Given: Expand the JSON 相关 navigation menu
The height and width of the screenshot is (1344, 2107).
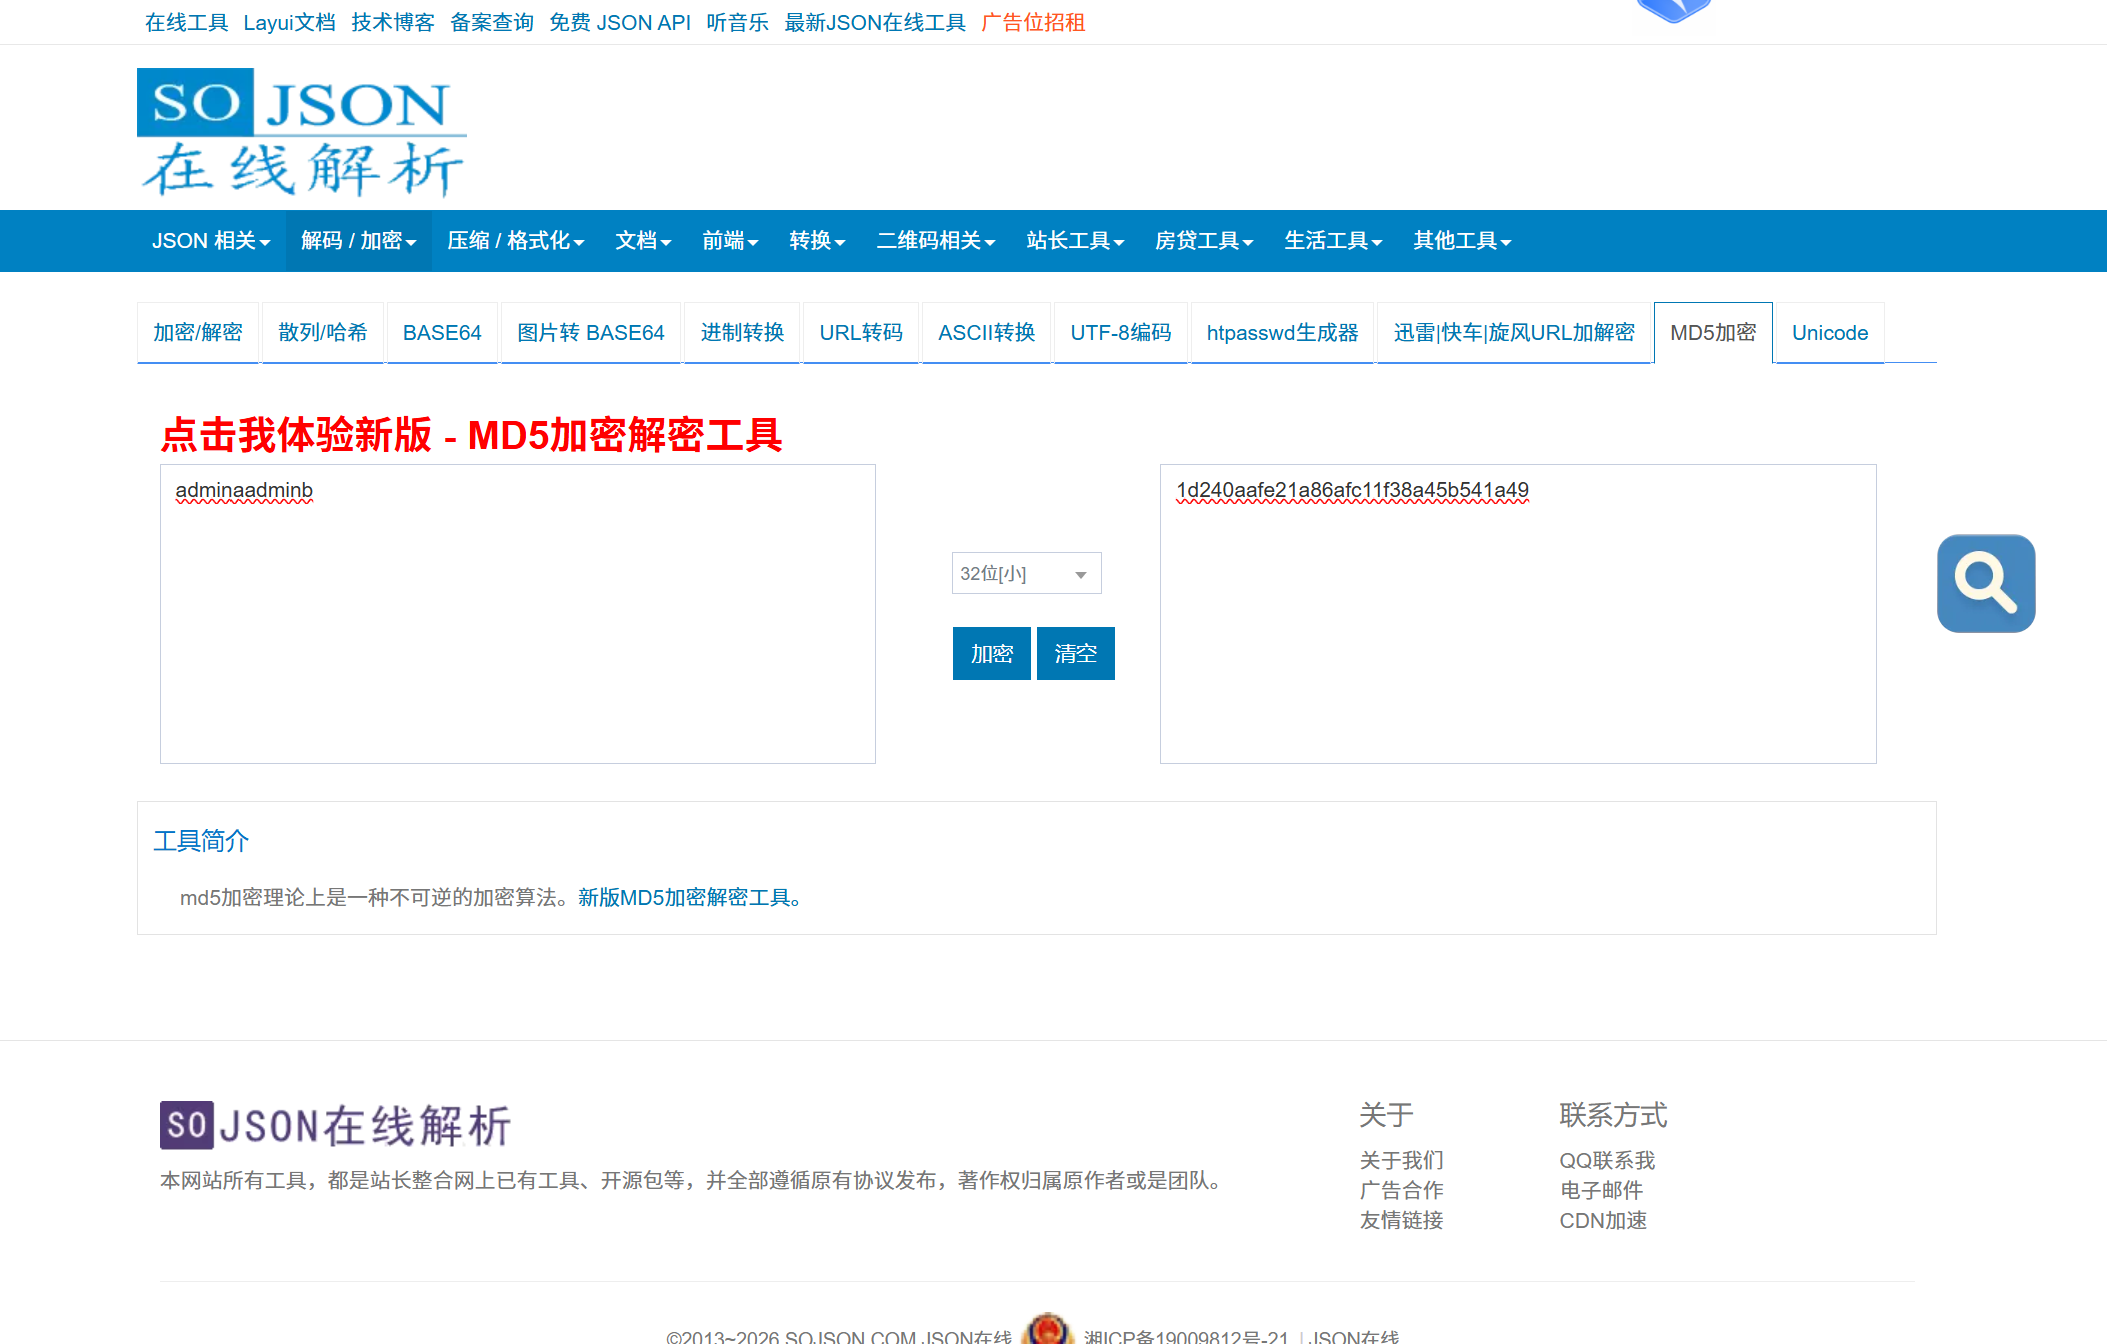Looking at the screenshot, I should [211, 241].
